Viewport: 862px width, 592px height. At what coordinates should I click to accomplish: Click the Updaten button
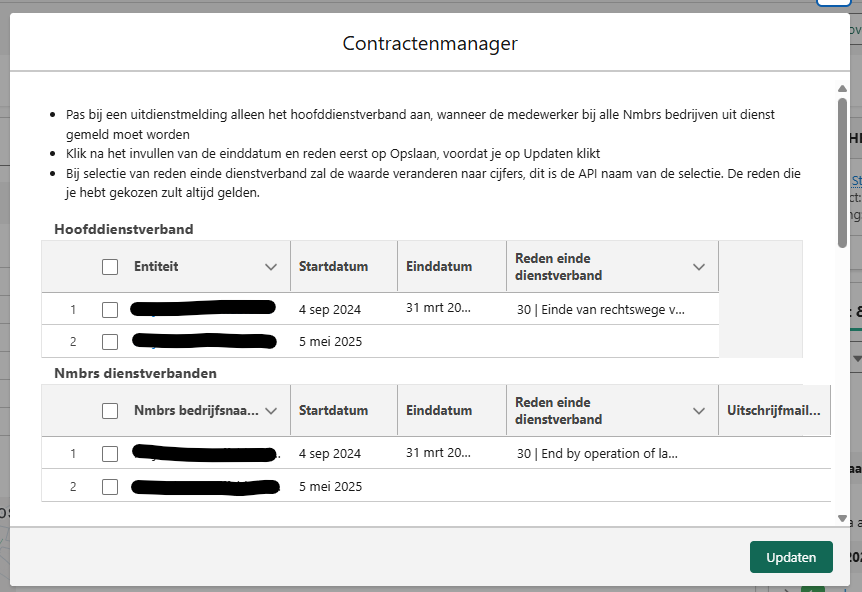(790, 557)
